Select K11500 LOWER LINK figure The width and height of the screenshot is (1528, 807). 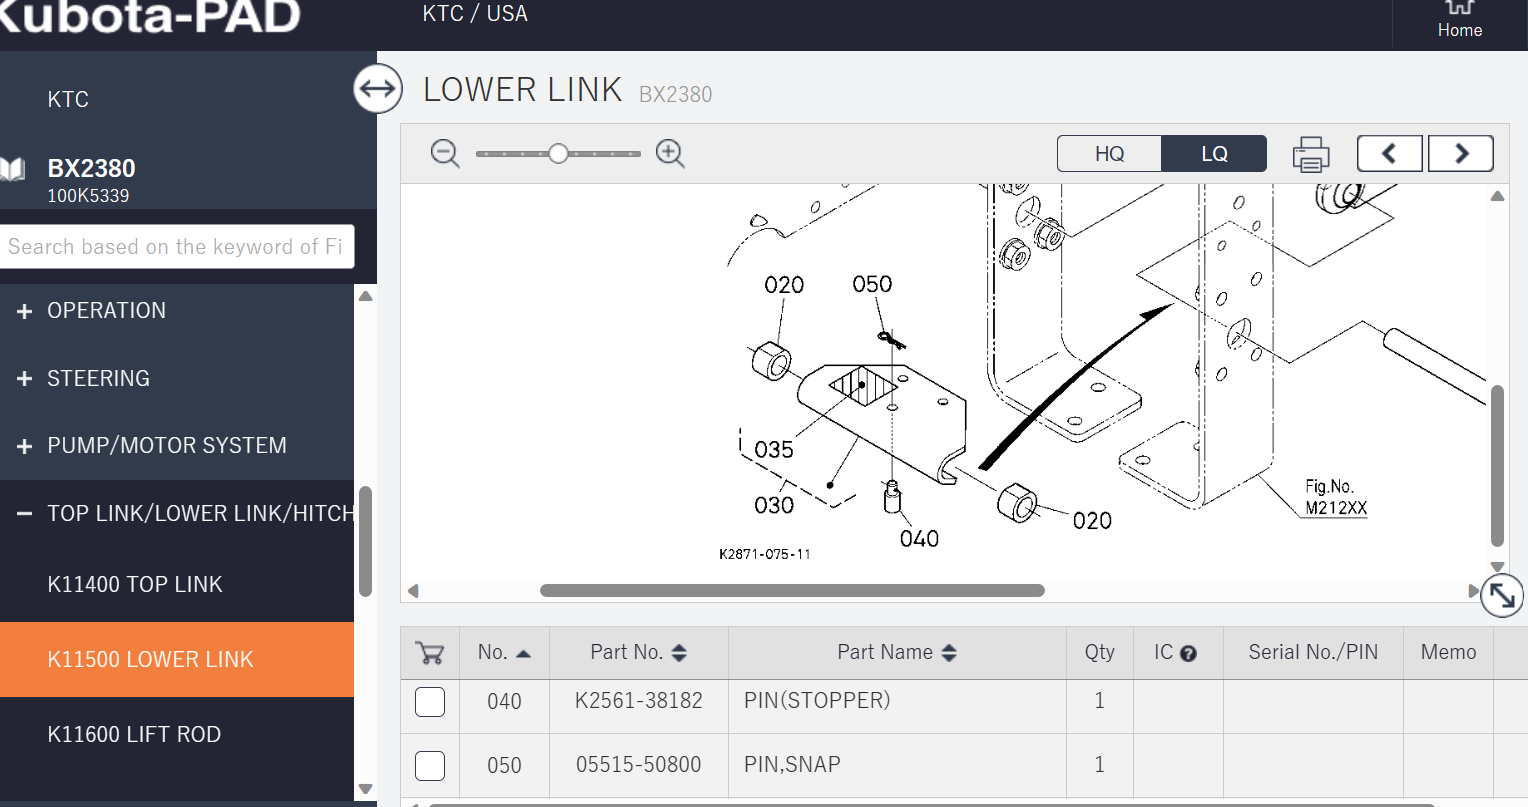coord(177,659)
